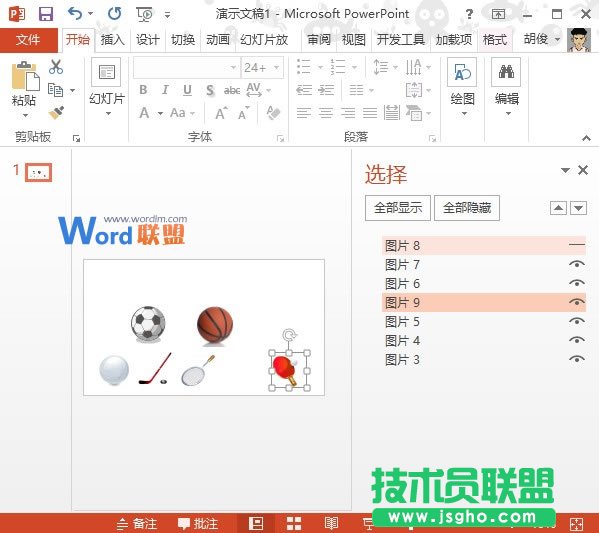Collapse the ribbon with the chevron
599x533 pixels.
click(586, 138)
